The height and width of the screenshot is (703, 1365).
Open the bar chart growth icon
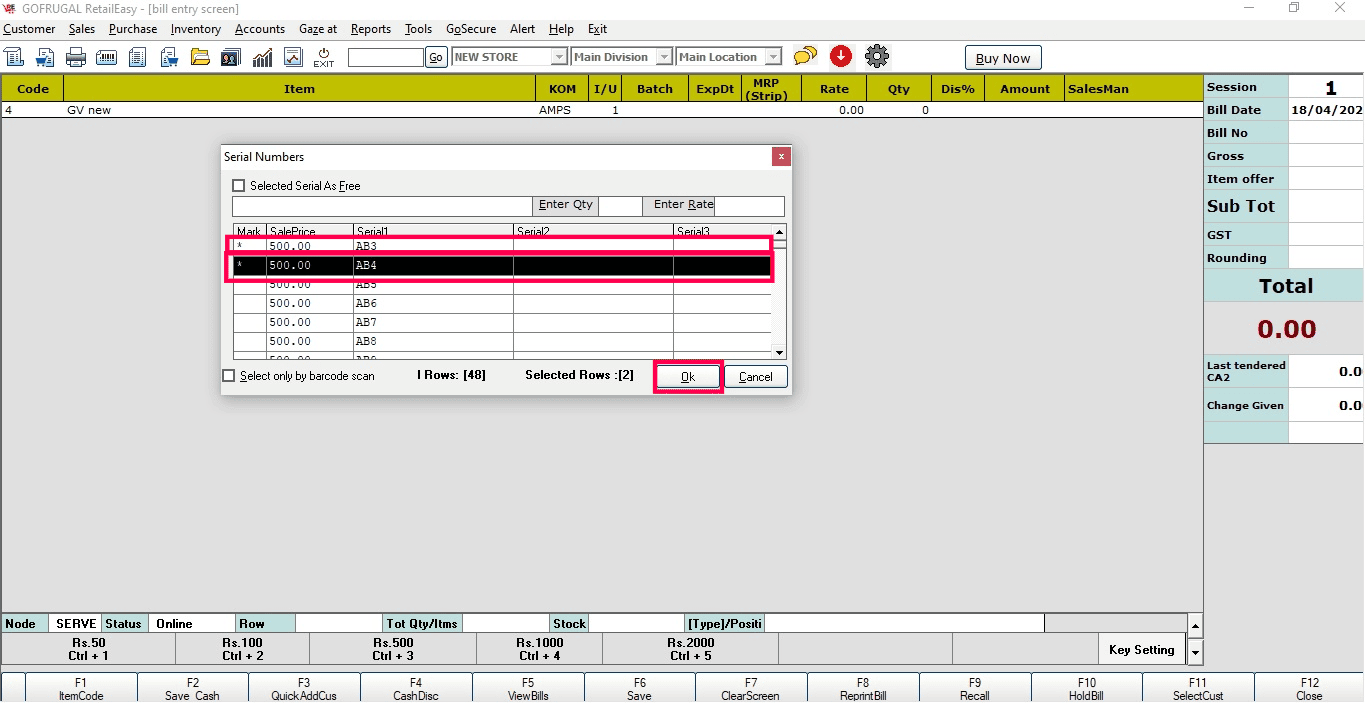click(262, 57)
